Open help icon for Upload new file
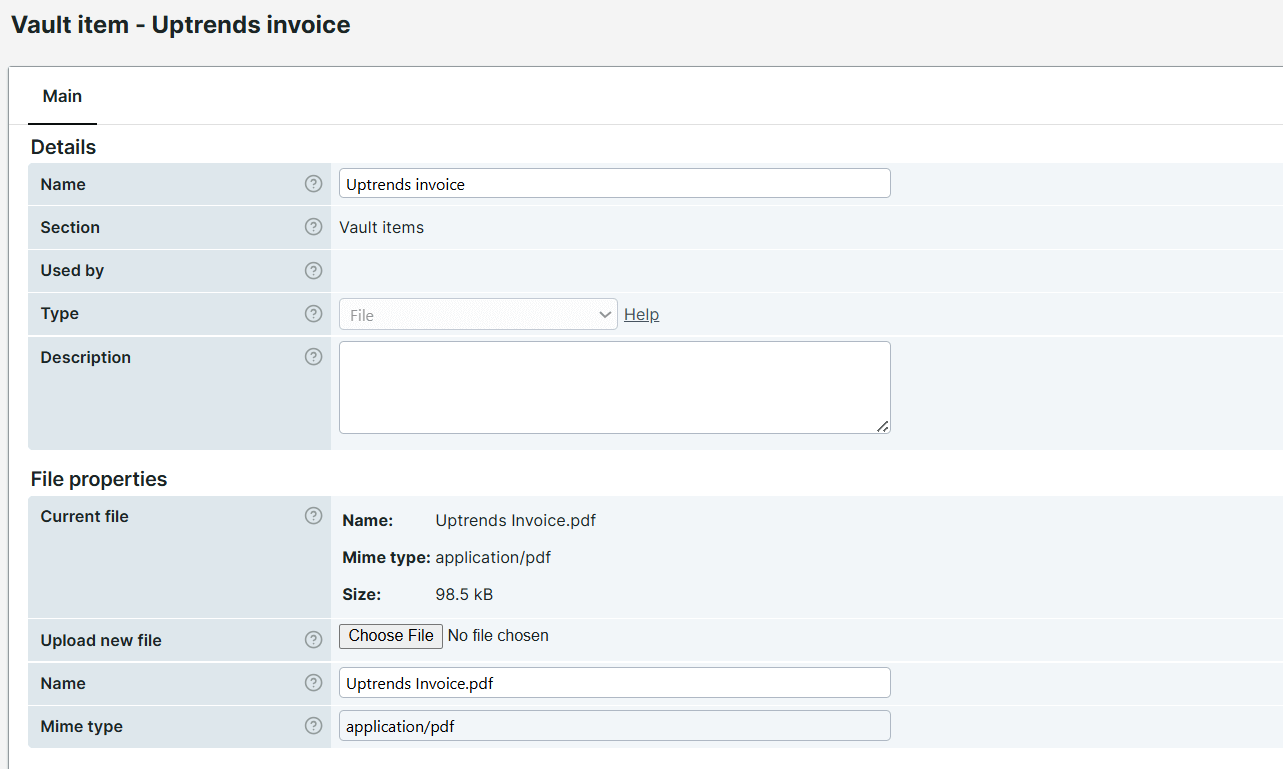 click(x=314, y=640)
